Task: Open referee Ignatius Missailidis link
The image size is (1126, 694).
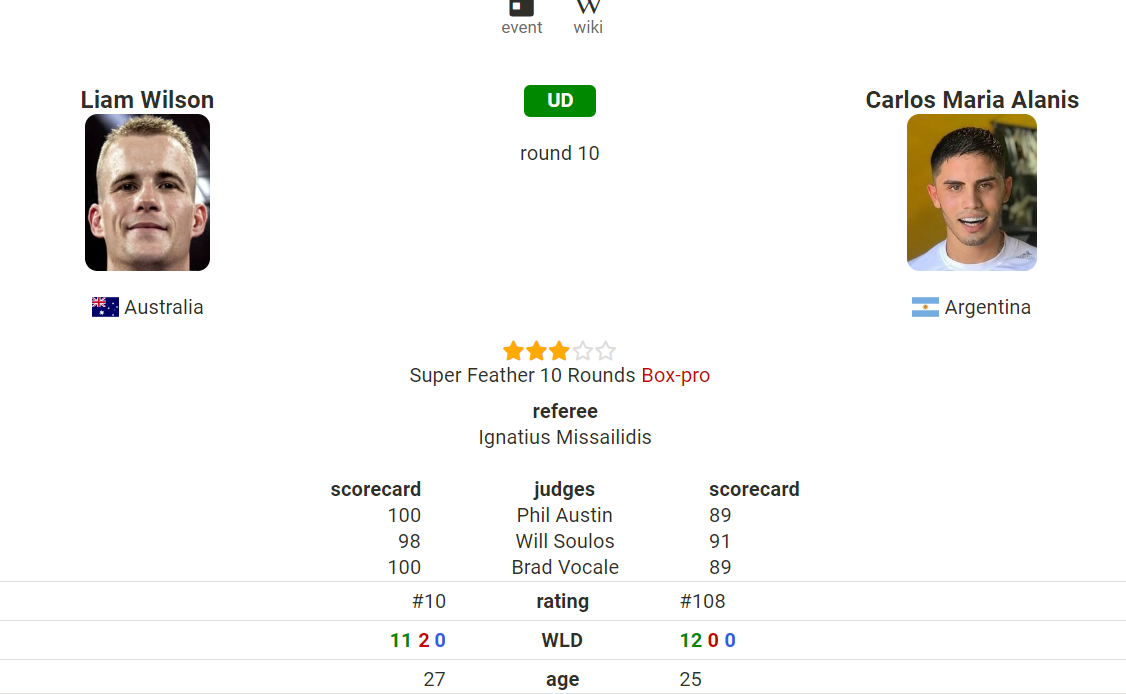Action: pyautogui.click(x=565, y=437)
